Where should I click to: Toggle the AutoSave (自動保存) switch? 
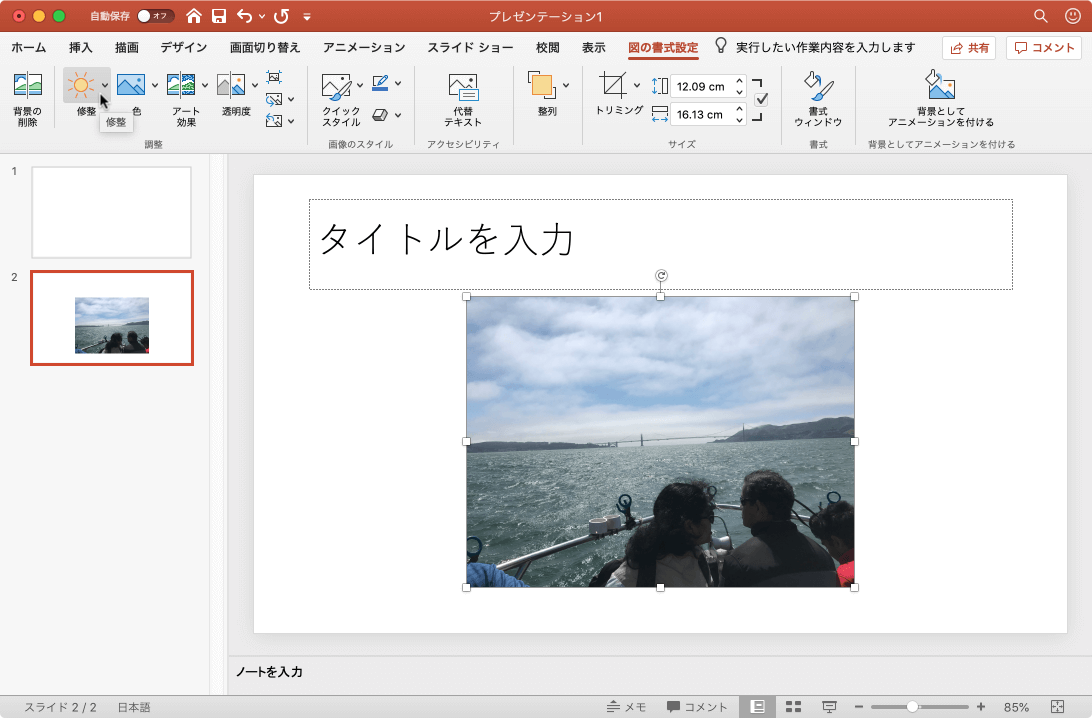point(155,16)
